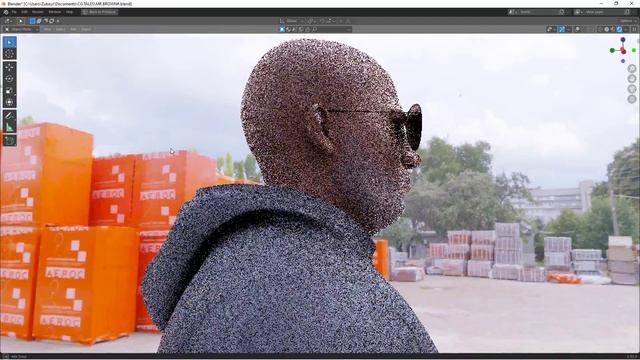The height and width of the screenshot is (360, 640).
Task: Select the Move tool
Action: (x=10, y=68)
